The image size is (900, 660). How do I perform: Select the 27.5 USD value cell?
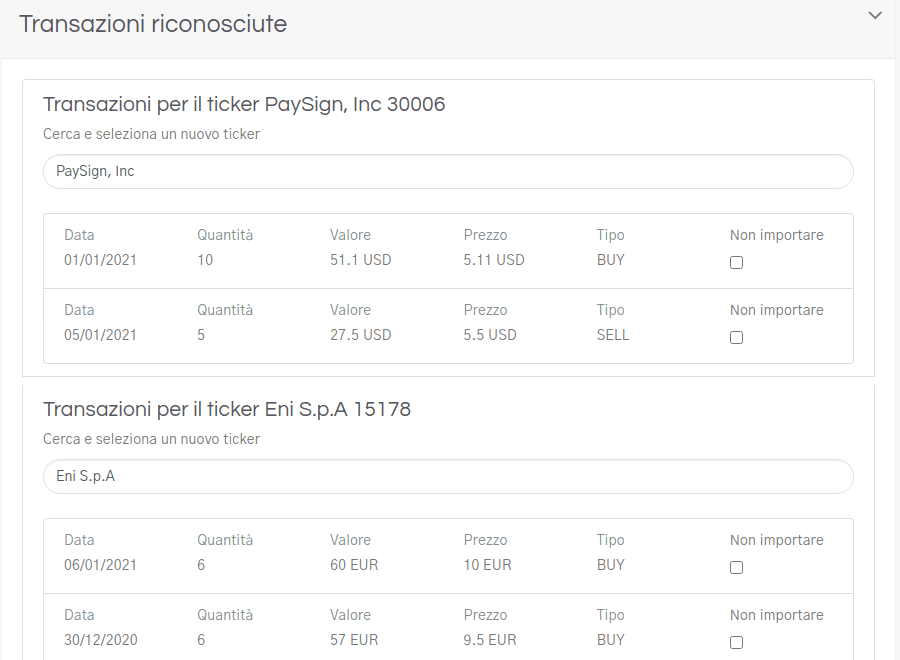pos(361,335)
